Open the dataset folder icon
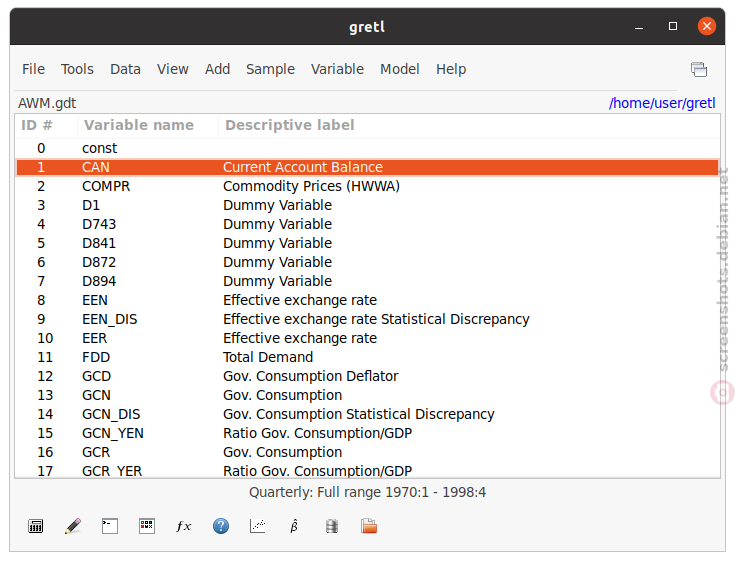Image resolution: width=735 pixels, height=561 pixels. [369, 526]
